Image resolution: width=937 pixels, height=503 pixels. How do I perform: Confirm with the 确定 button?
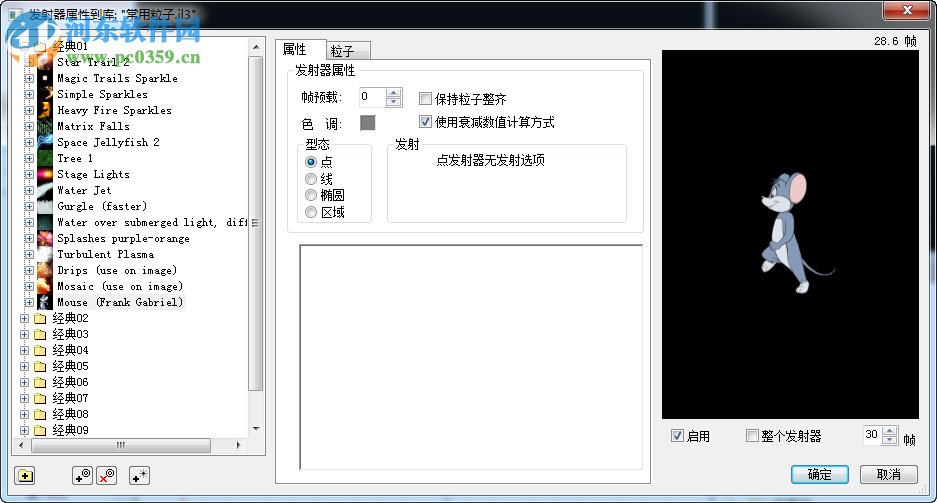coord(820,474)
